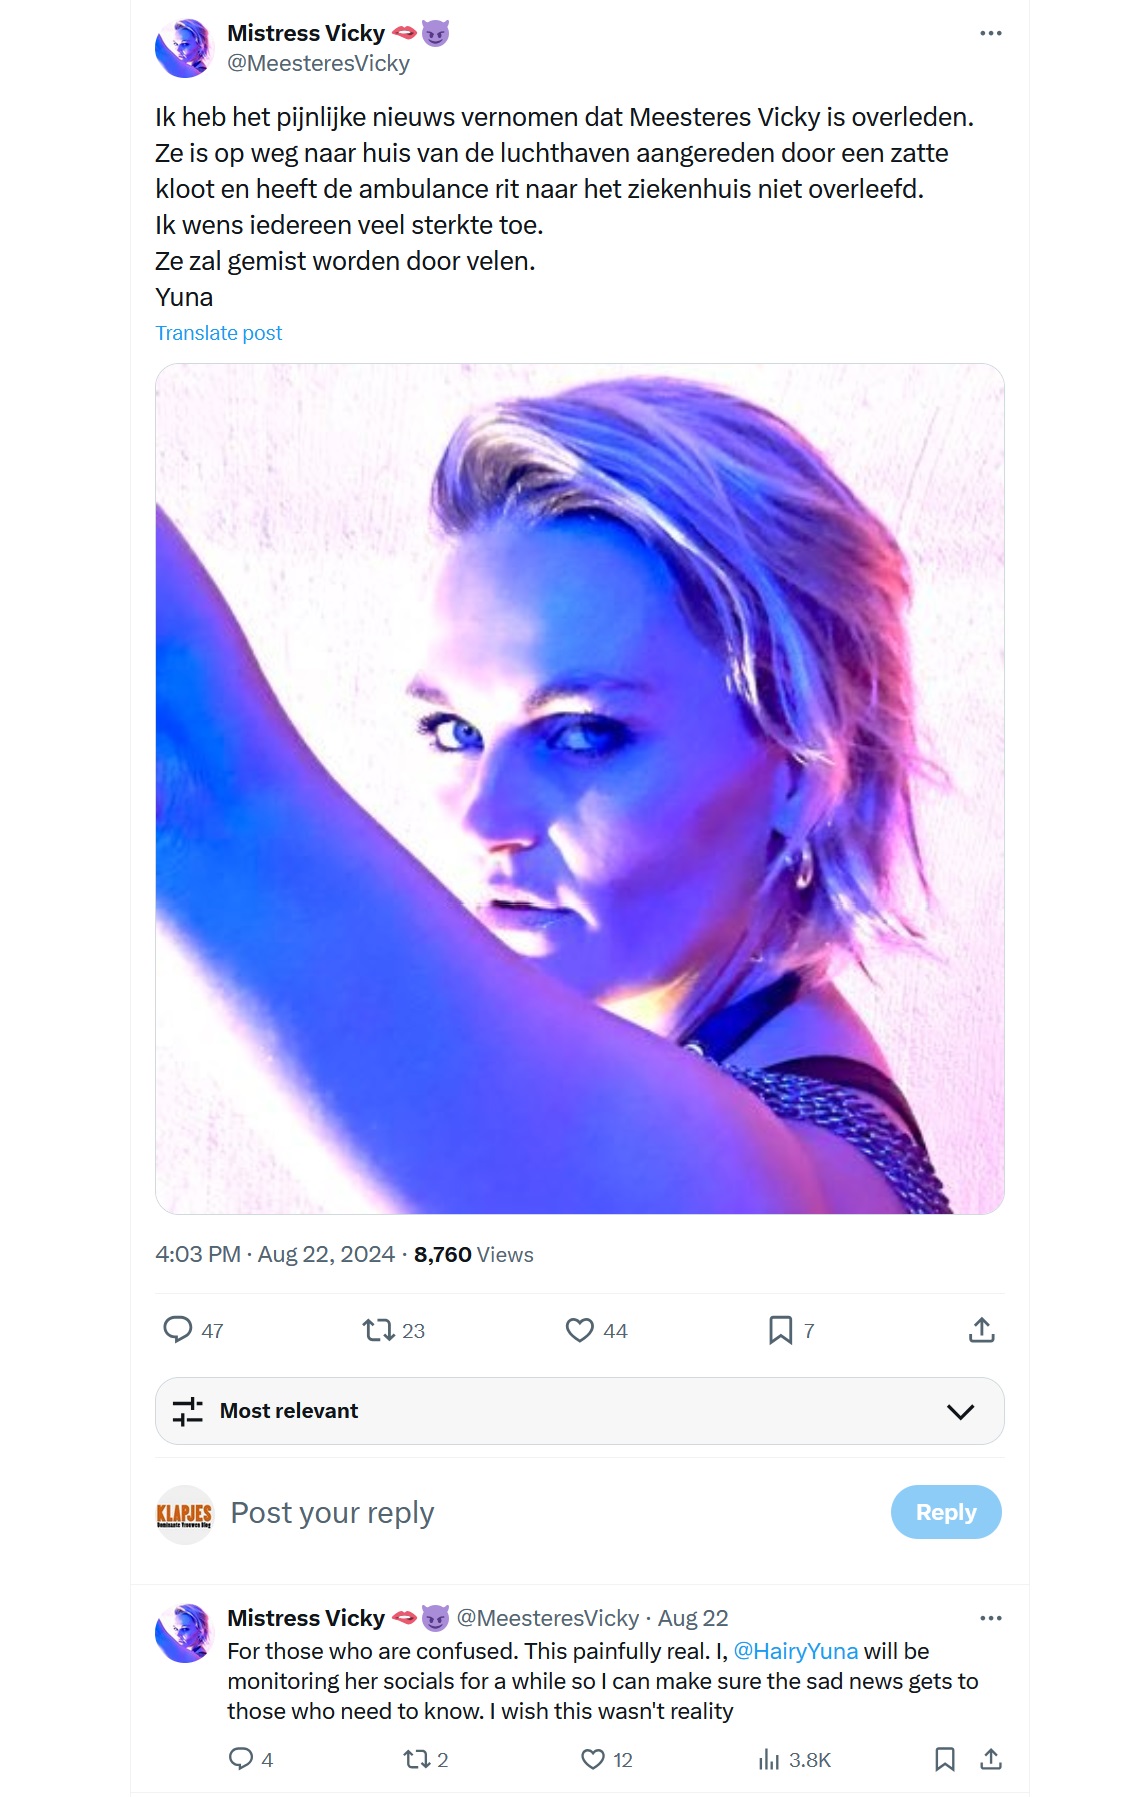The height and width of the screenshot is (1797, 1140).
Task: Open more options on the main post
Action: tap(990, 33)
